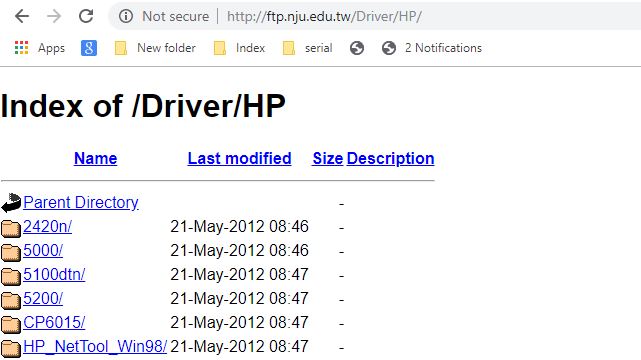Viewport: 641px width, 360px height.
Task: Click the 5200/ row modified date
Action: (x=239, y=298)
